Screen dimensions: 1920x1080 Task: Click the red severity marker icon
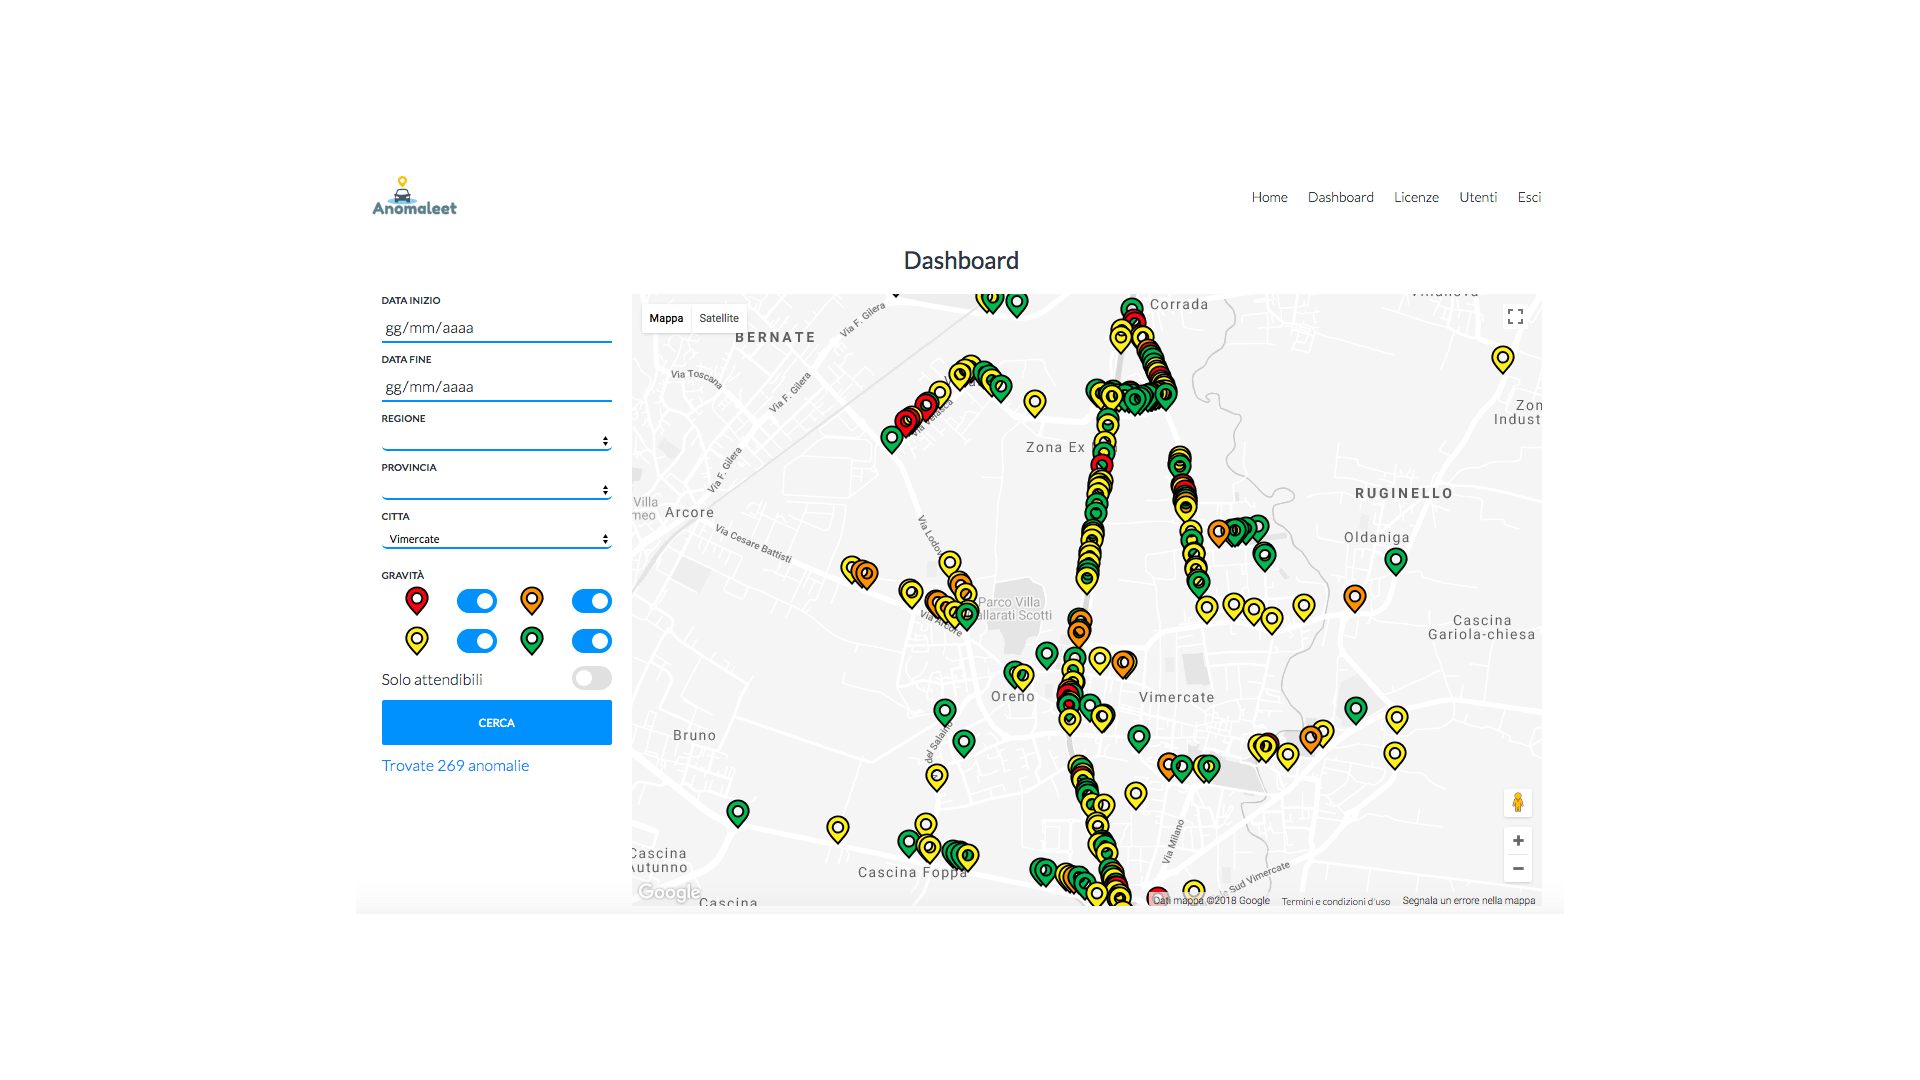click(417, 599)
